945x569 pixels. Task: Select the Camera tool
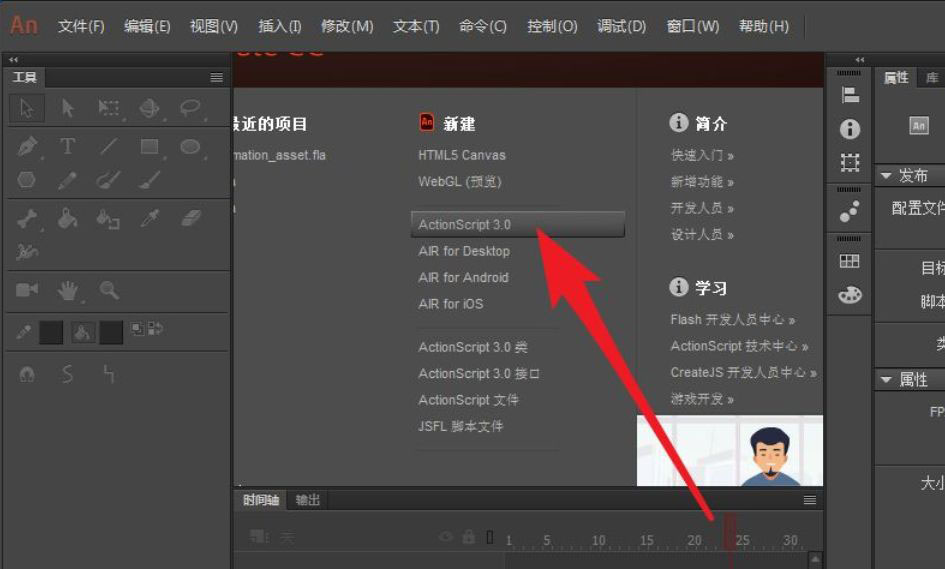27,290
